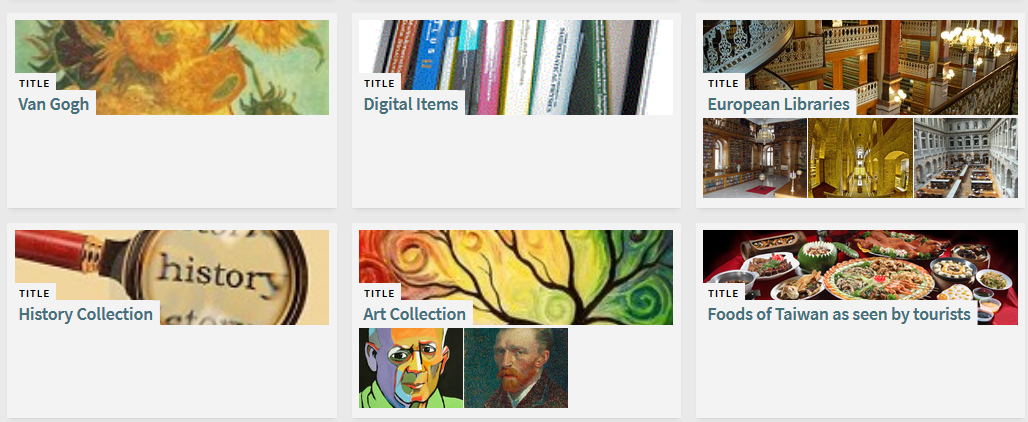Select the Van Gogh self-portrait thumbnail
The image size is (1028, 422).
coord(516,368)
